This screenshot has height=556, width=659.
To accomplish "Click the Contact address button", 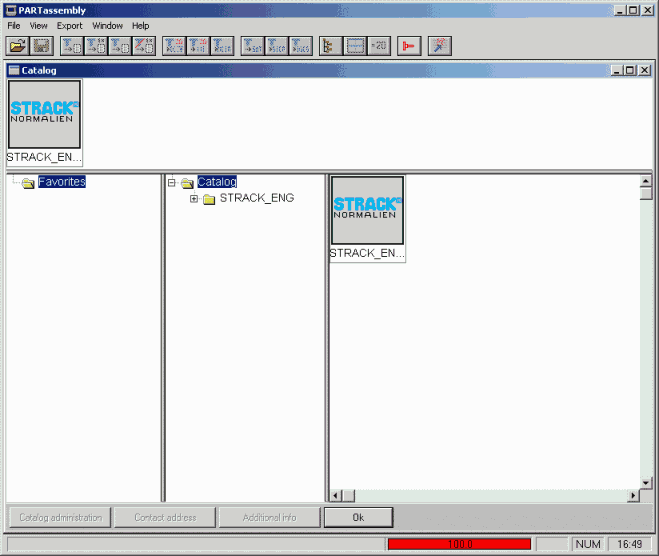I will click(166, 517).
